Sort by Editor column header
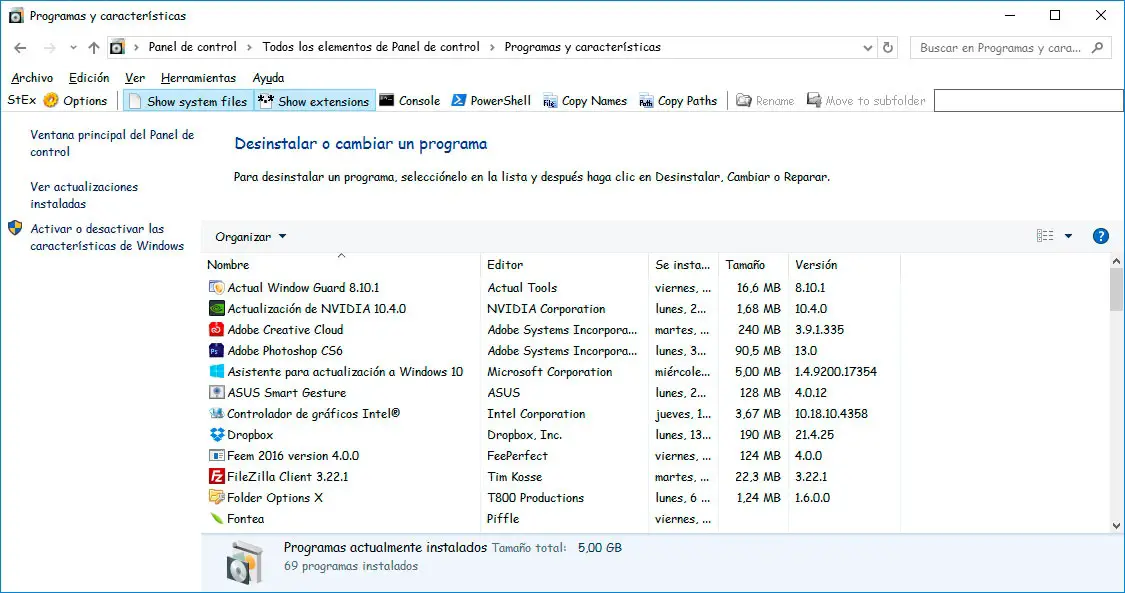 564,265
